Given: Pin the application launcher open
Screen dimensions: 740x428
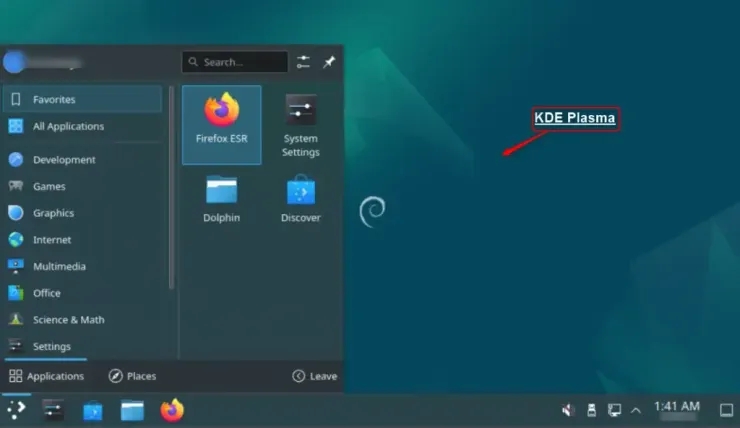Looking at the screenshot, I should (329, 62).
